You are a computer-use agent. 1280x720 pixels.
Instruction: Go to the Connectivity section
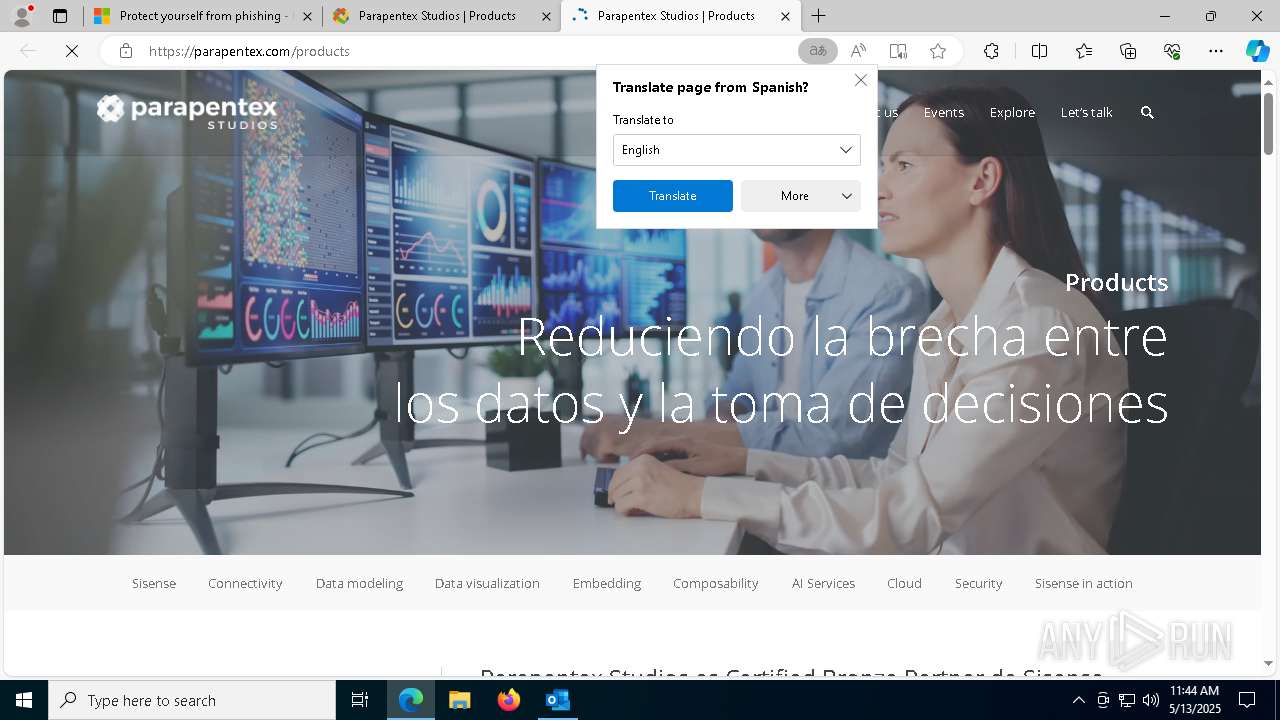coord(245,583)
